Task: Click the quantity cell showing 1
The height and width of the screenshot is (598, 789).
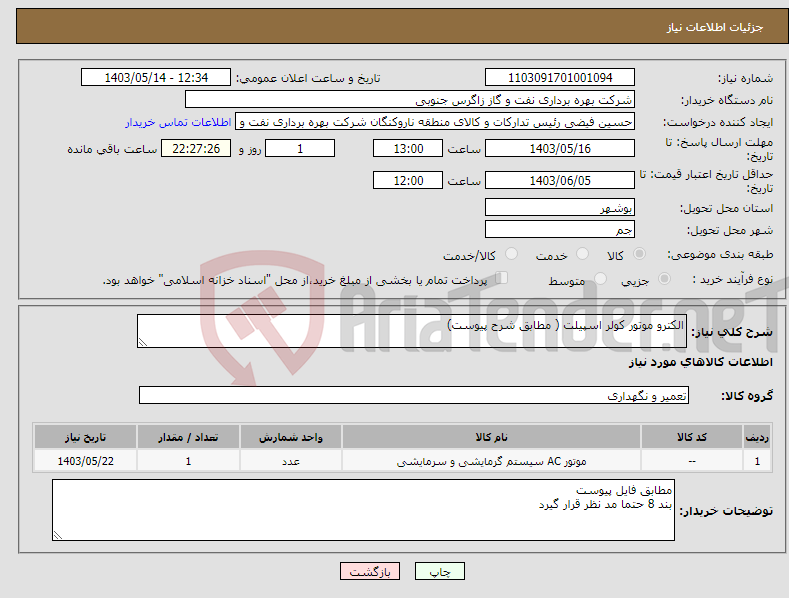Action: coord(188,461)
